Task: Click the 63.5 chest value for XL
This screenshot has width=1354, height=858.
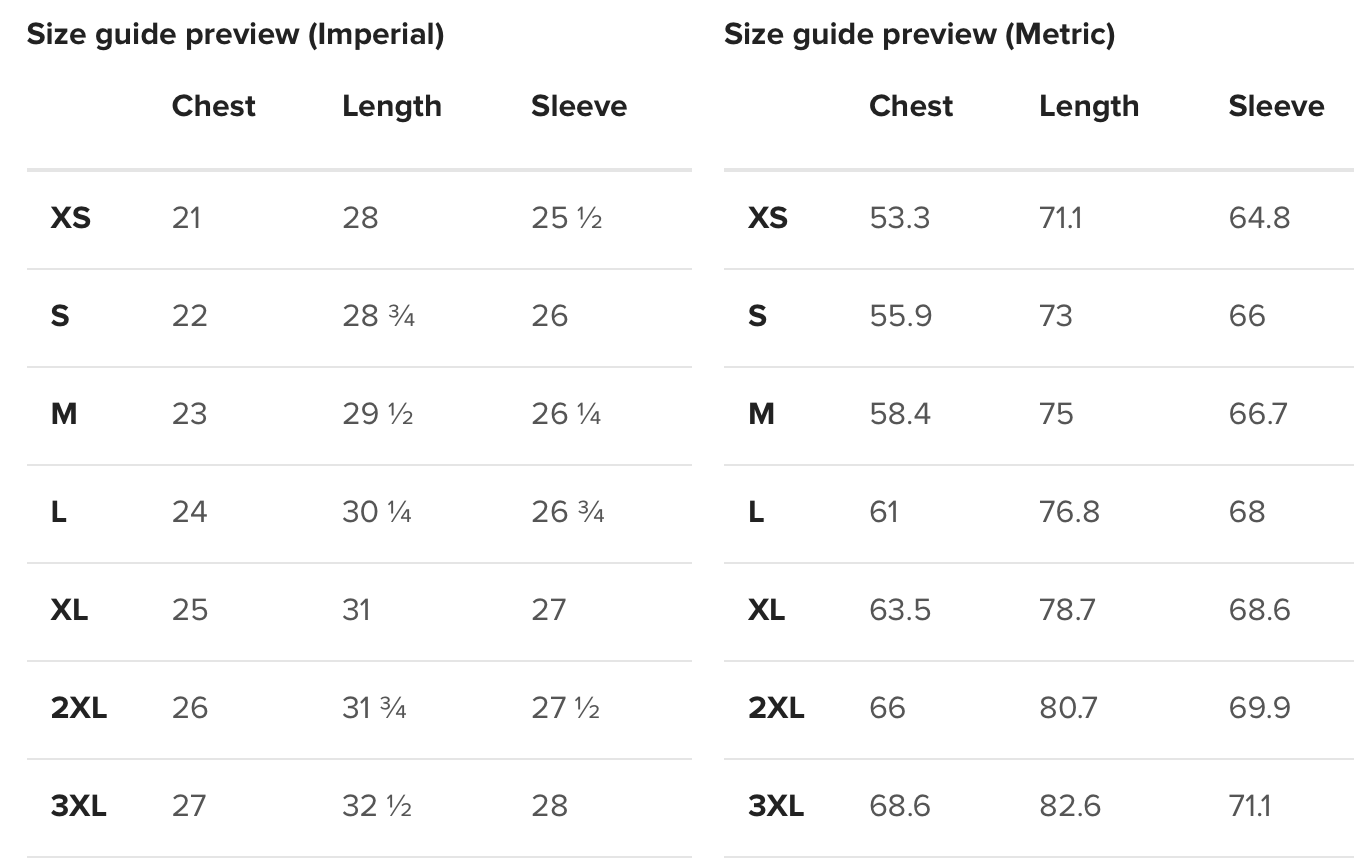Action: point(899,610)
